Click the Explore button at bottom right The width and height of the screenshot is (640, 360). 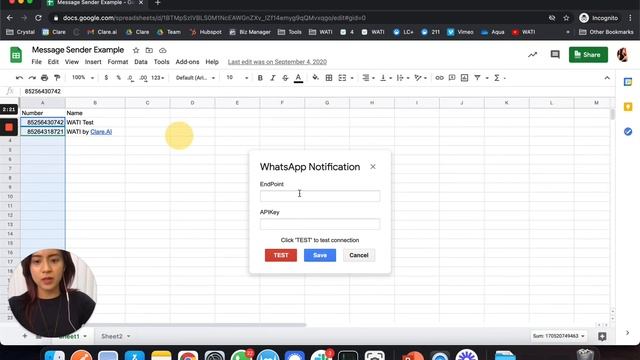pos(602,336)
